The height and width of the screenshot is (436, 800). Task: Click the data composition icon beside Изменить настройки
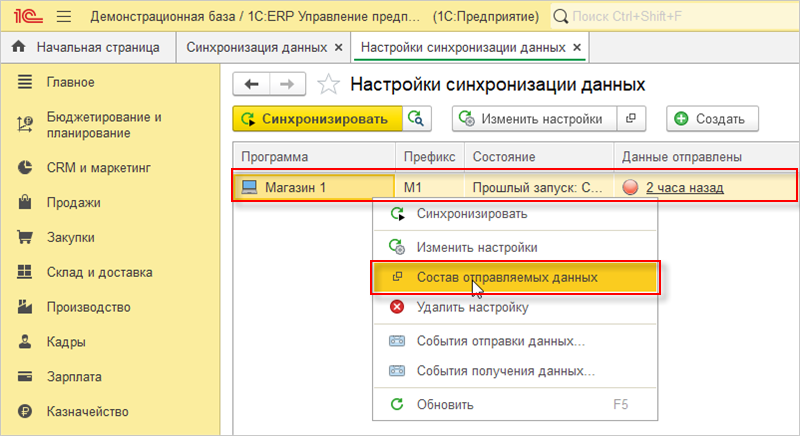pos(630,119)
